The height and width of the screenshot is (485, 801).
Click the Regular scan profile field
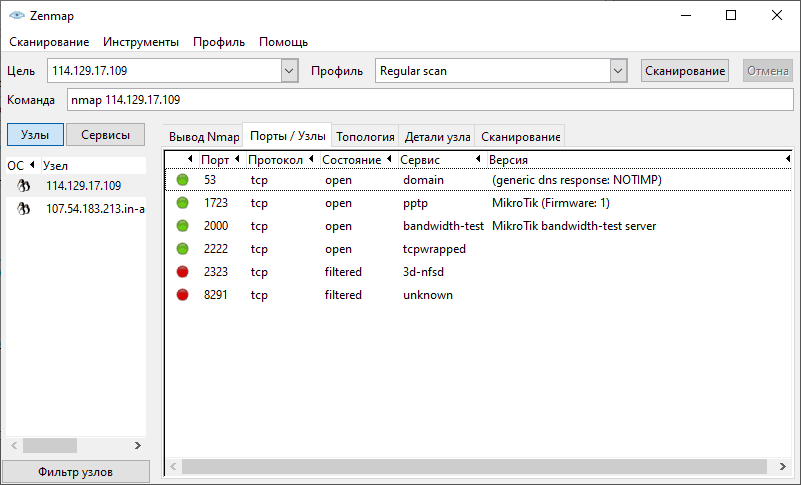tap(493, 71)
